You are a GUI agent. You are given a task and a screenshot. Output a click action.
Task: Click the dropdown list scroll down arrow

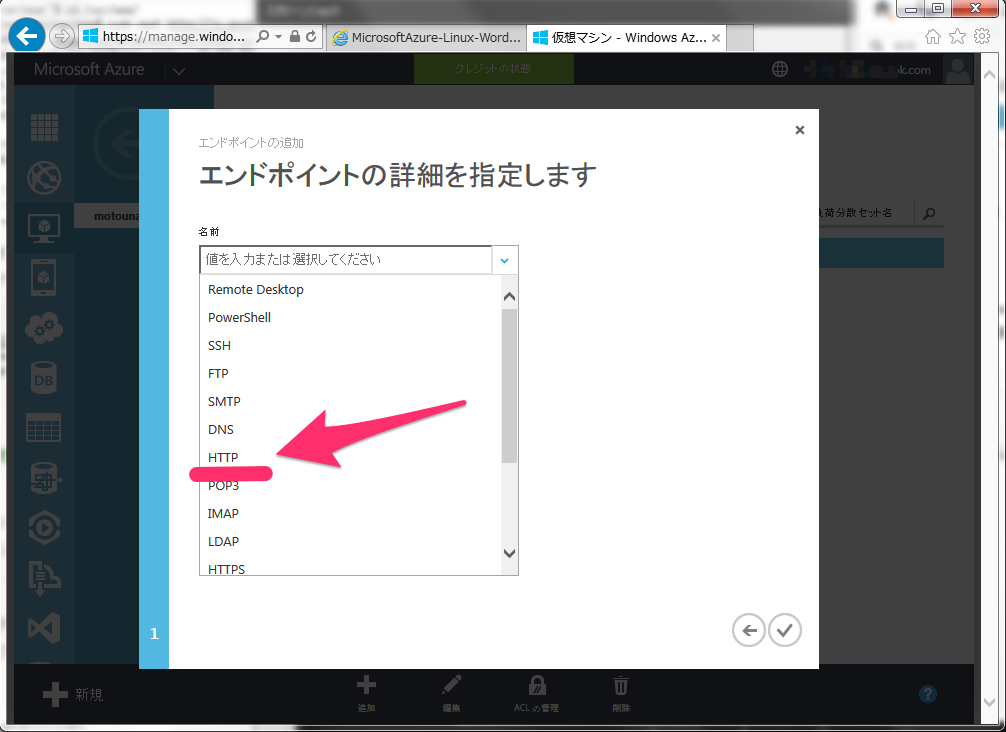509,553
